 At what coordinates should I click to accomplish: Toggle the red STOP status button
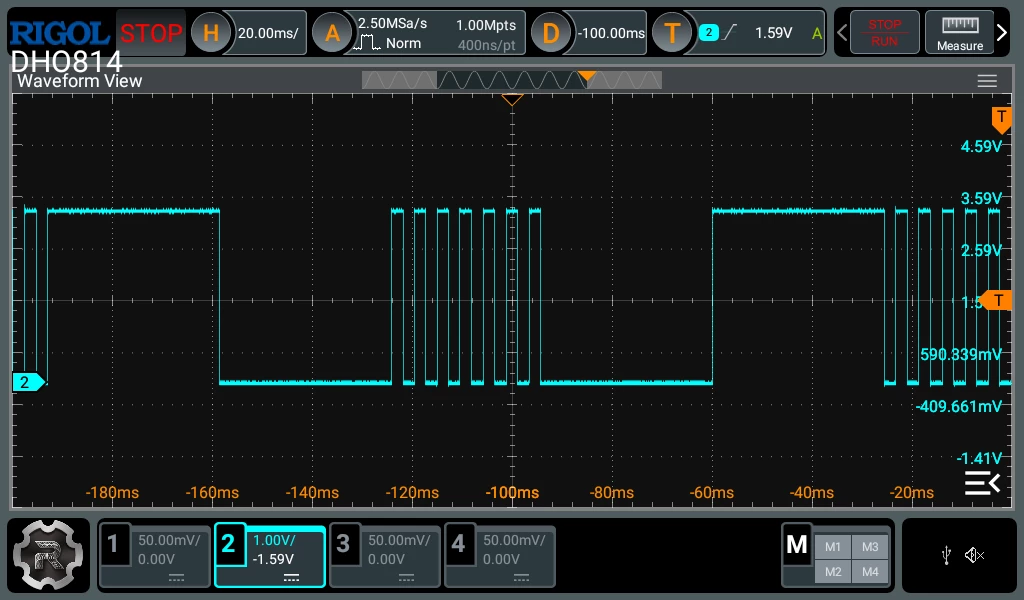pos(151,33)
